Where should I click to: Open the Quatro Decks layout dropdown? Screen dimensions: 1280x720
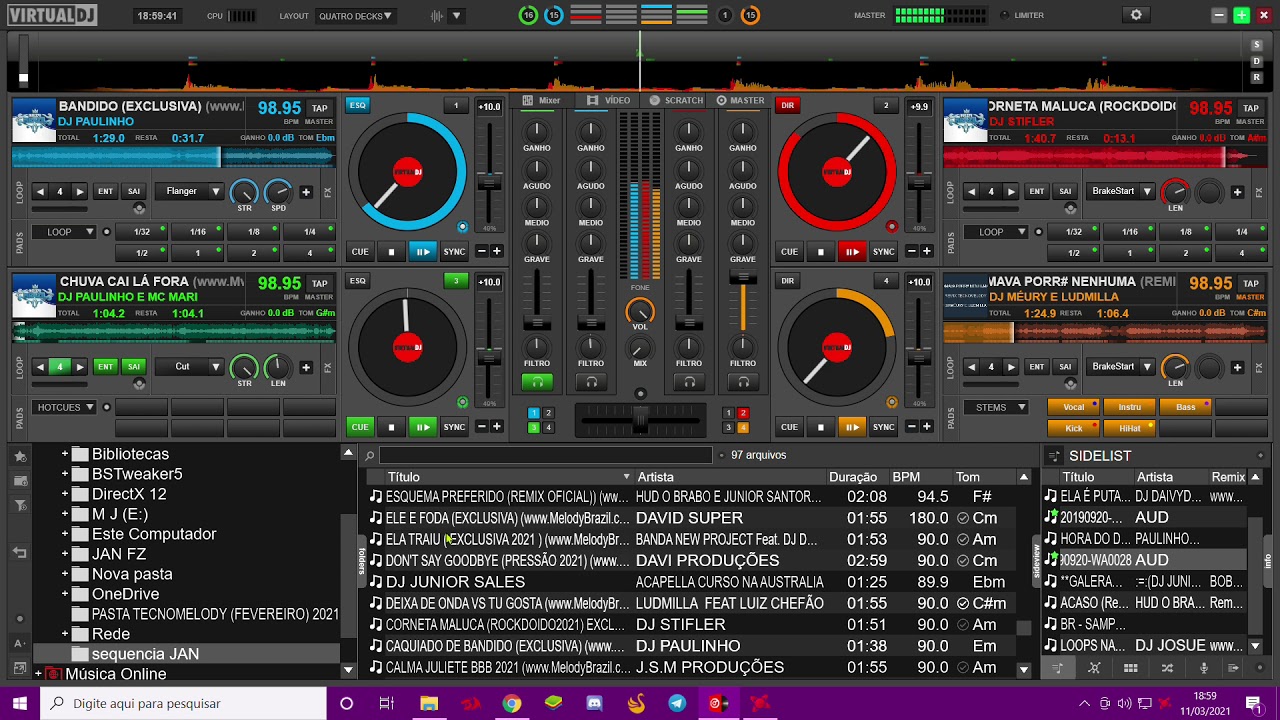coord(356,16)
